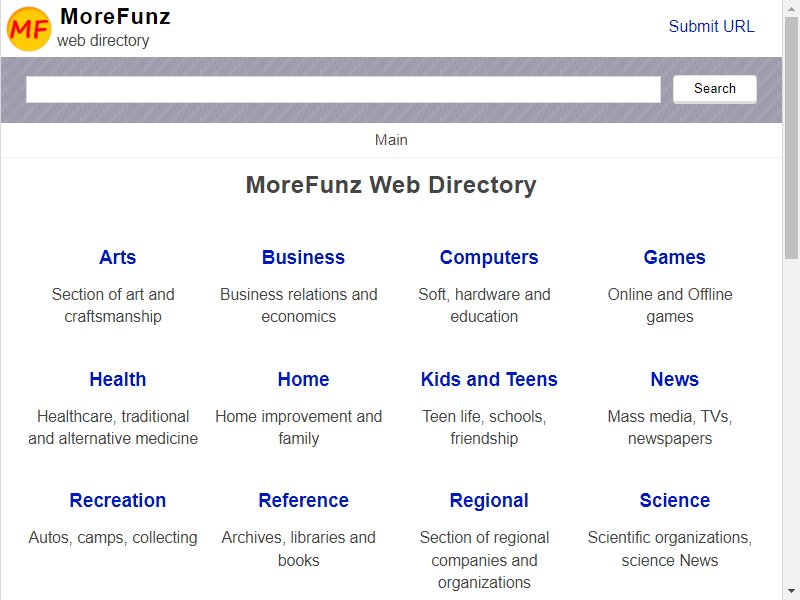Viewport: 800px width, 600px height.
Task: Visit the Health category
Action: pos(117,379)
